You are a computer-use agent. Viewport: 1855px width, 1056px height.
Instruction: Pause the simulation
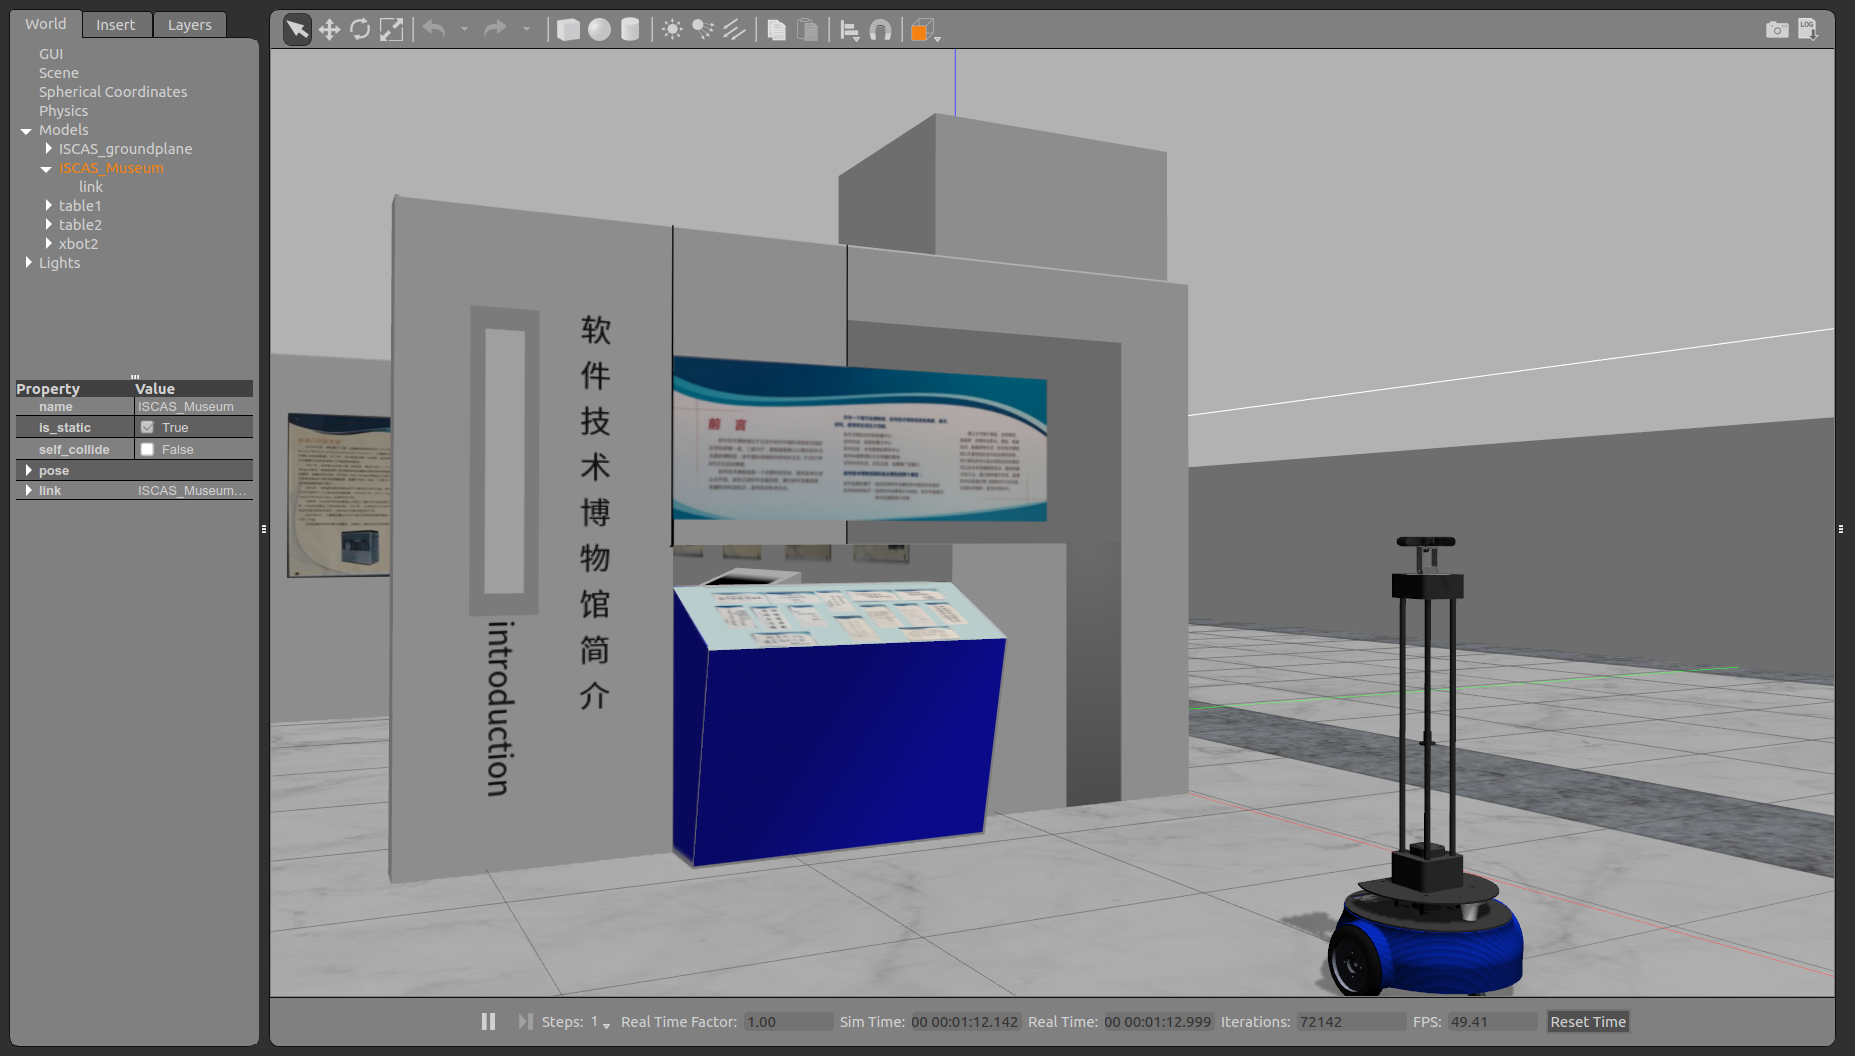(488, 1021)
